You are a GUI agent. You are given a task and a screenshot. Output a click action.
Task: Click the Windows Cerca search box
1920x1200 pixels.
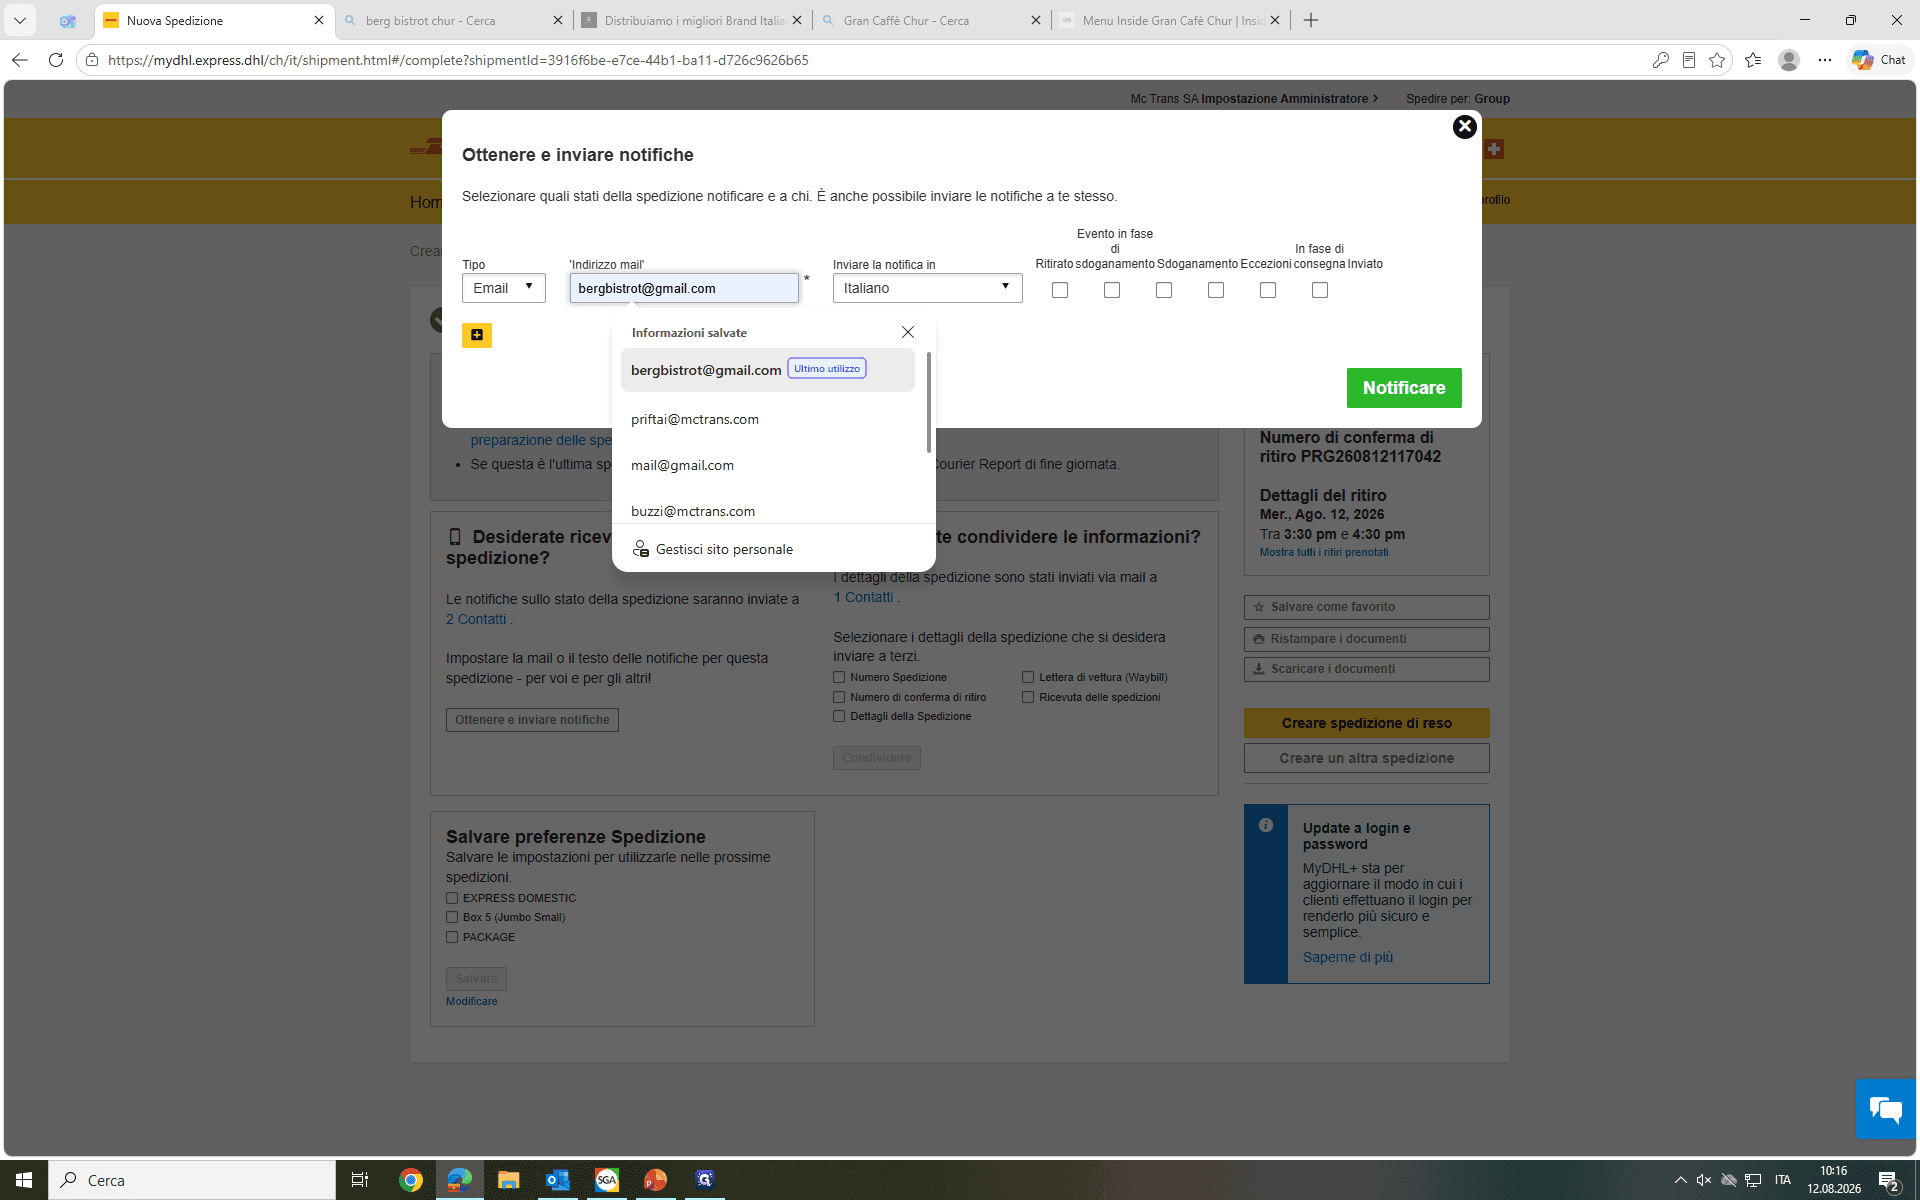[192, 1180]
